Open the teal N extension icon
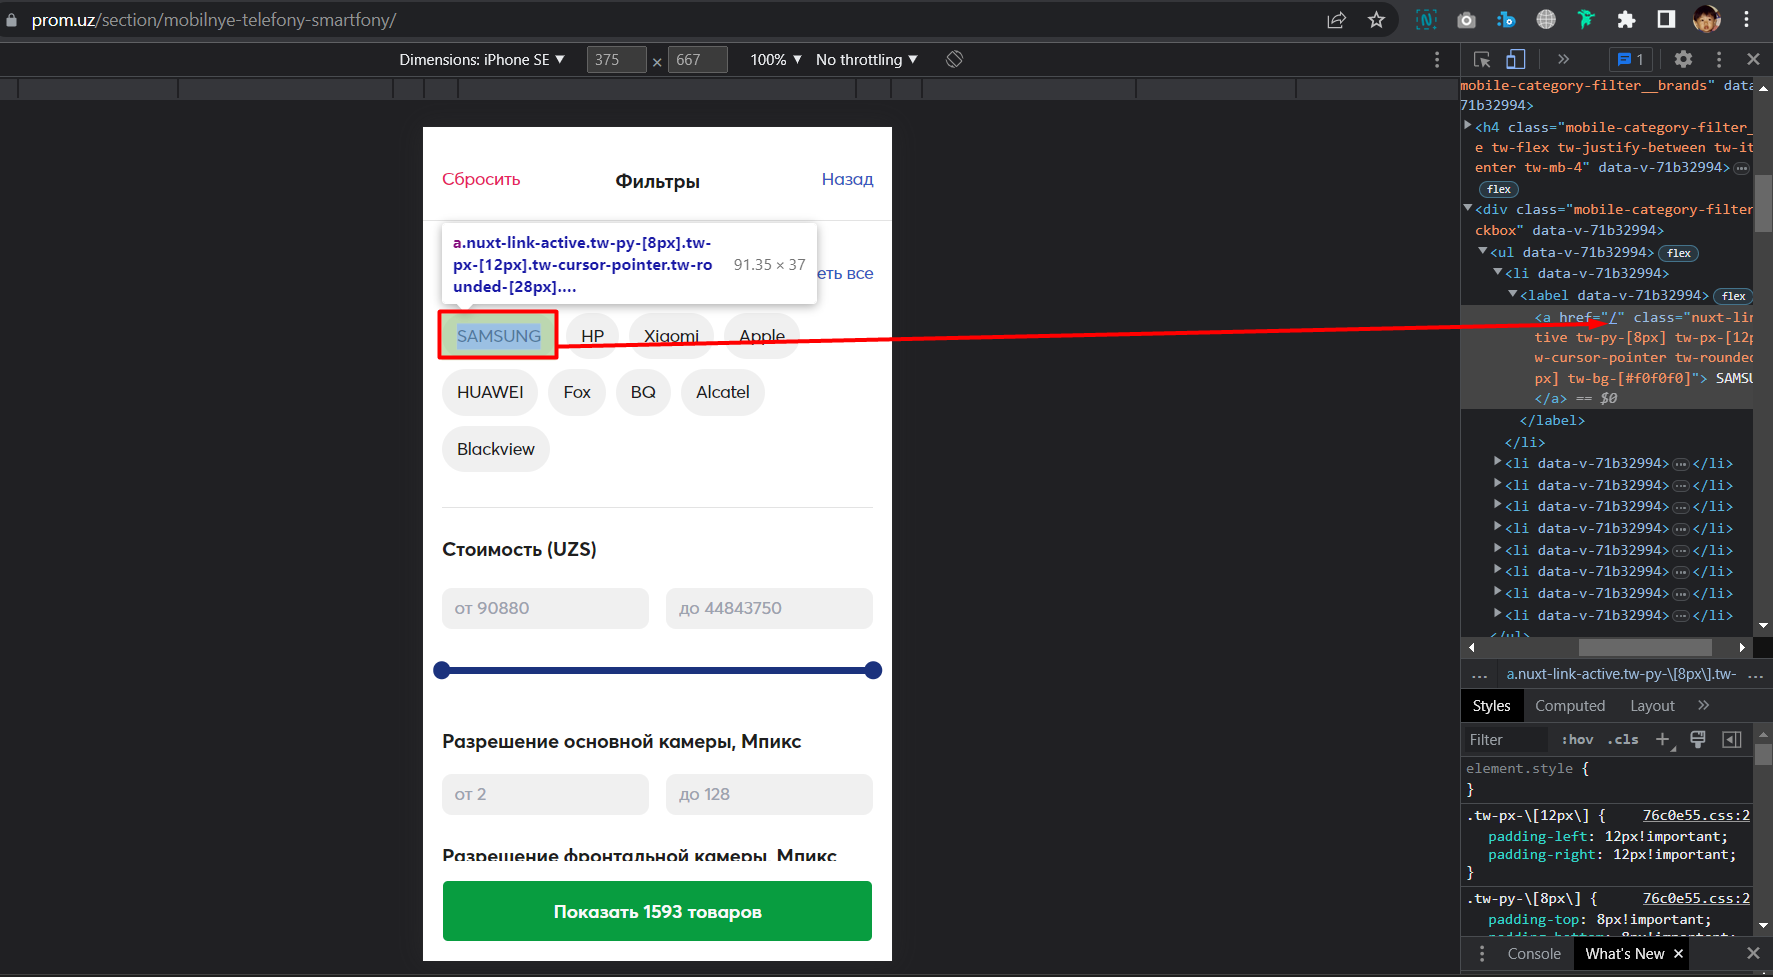Viewport: 1773px width, 977px height. (x=1426, y=20)
